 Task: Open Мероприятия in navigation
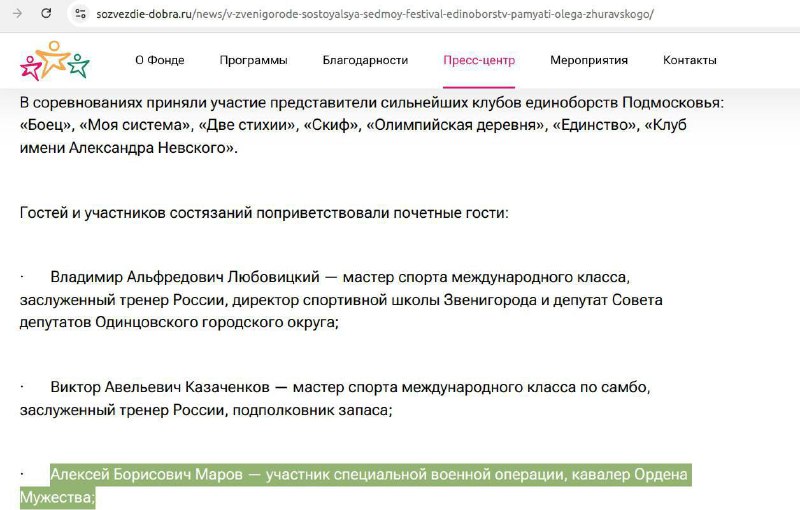coord(589,60)
